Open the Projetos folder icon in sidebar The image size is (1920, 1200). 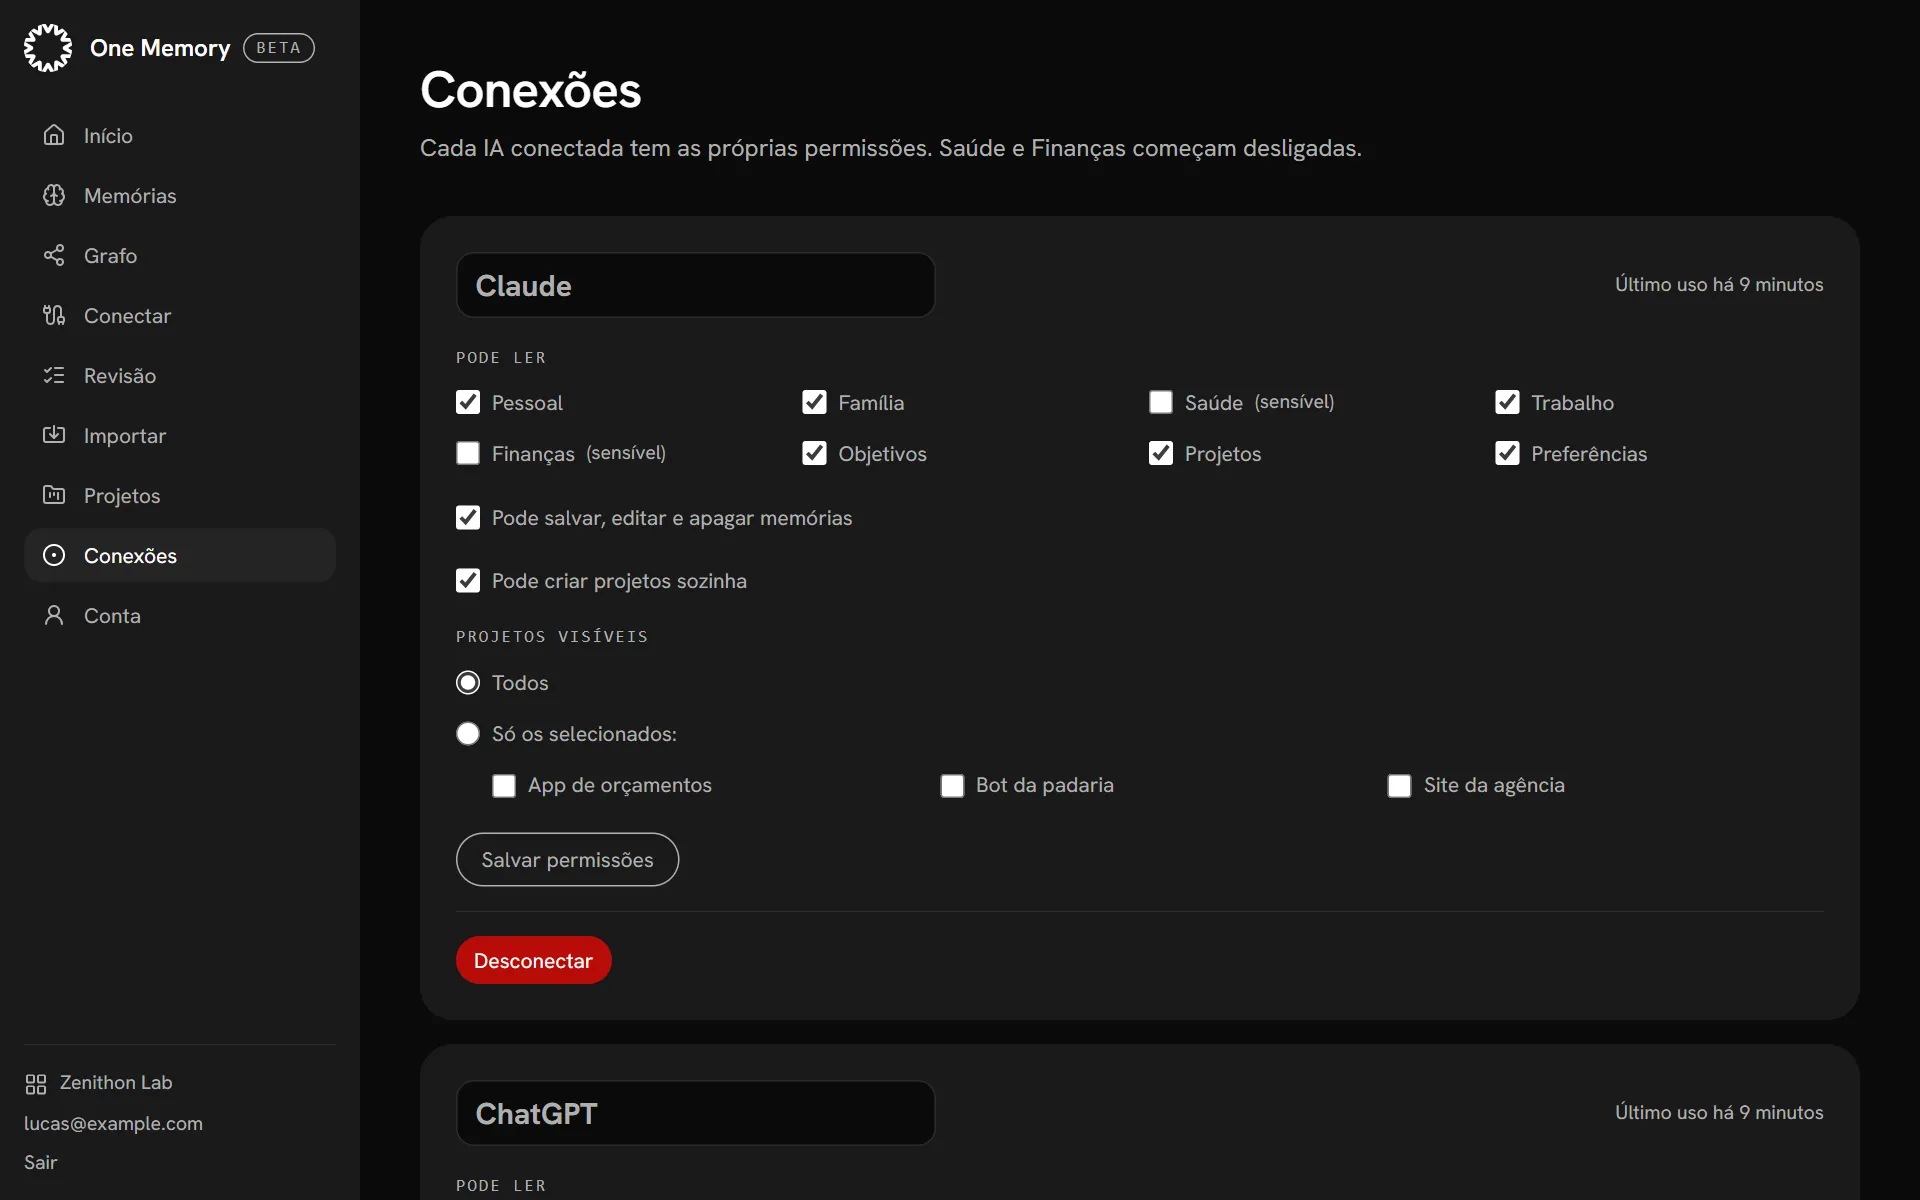[x=54, y=495]
